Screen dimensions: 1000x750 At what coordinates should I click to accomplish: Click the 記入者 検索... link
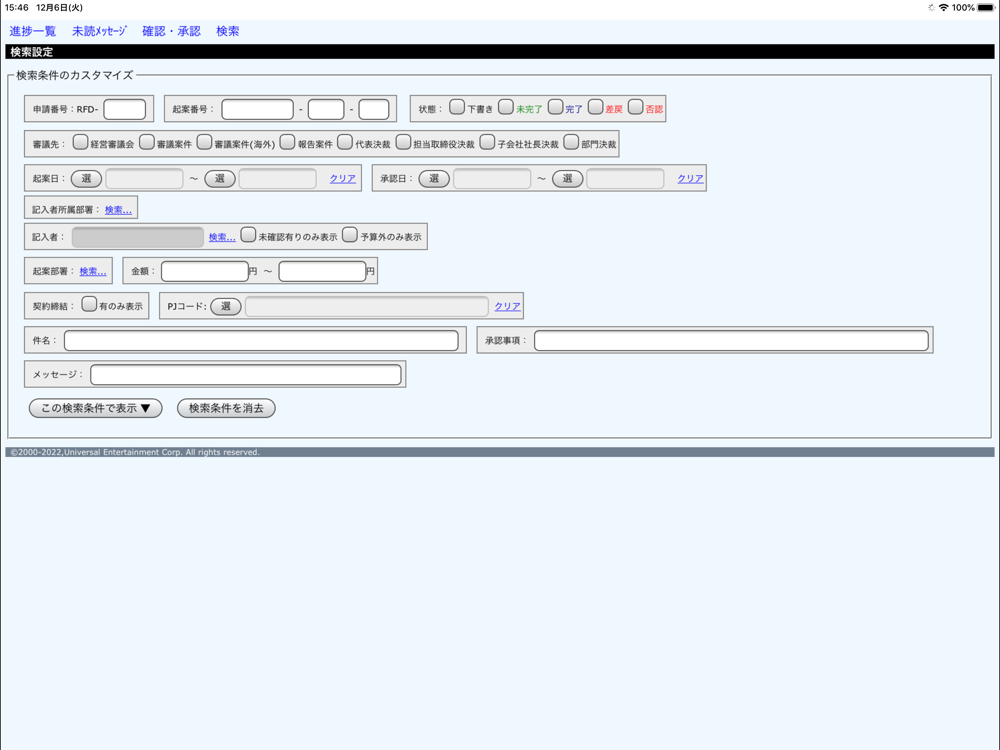click(x=222, y=237)
